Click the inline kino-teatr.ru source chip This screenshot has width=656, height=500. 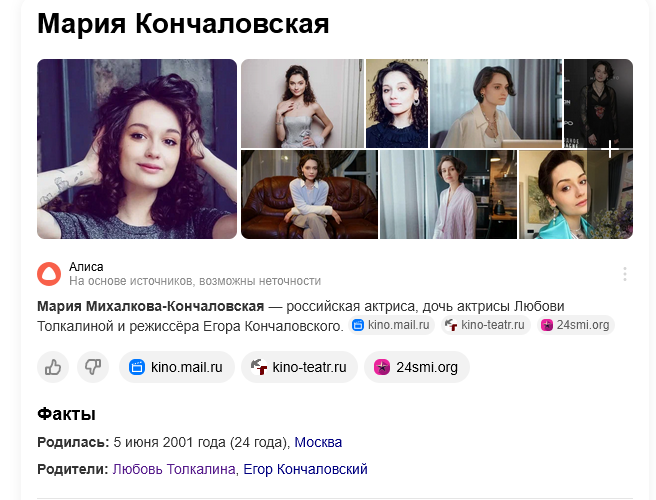coord(486,325)
